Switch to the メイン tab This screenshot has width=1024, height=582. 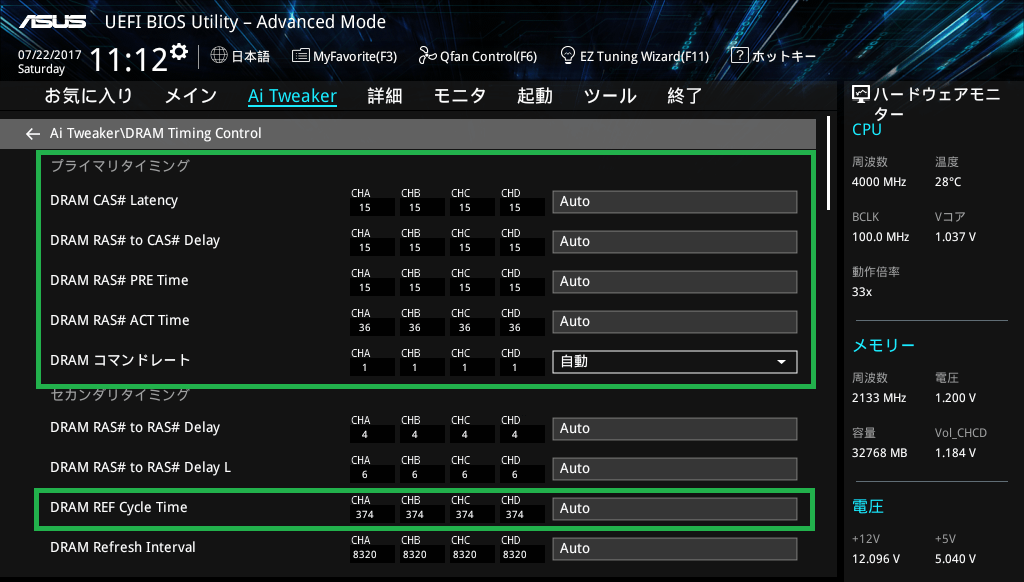pyautogui.click(x=191, y=96)
